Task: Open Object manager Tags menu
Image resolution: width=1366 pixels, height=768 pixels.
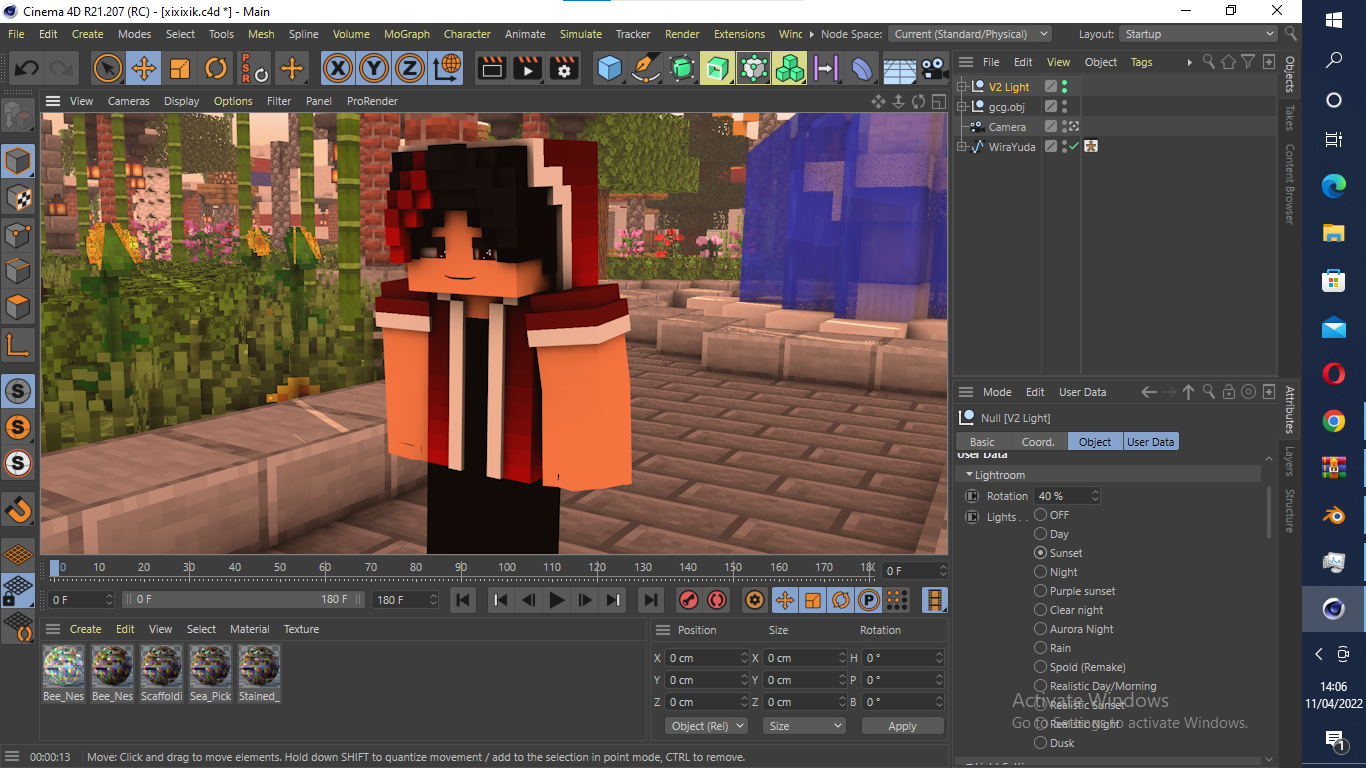Action: (1141, 62)
